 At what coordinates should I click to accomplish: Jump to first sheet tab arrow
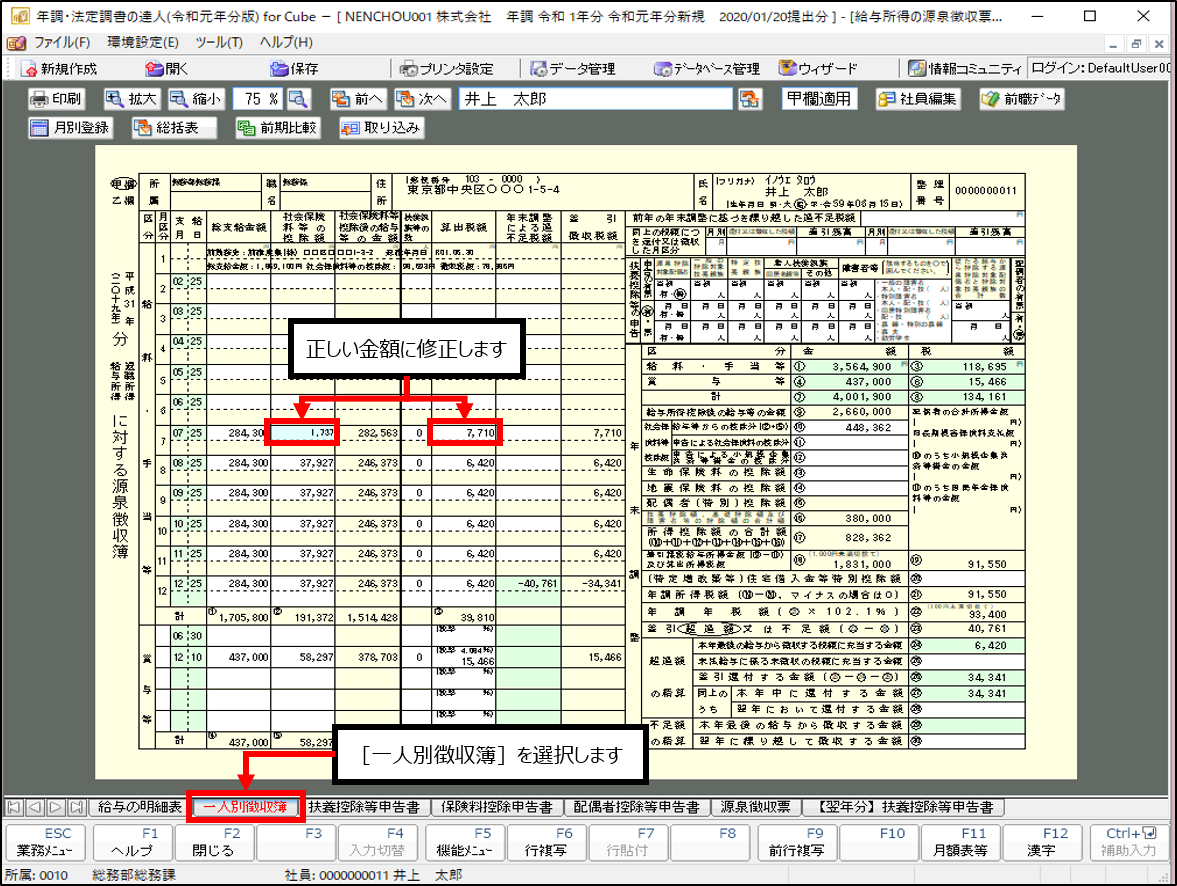(14, 807)
